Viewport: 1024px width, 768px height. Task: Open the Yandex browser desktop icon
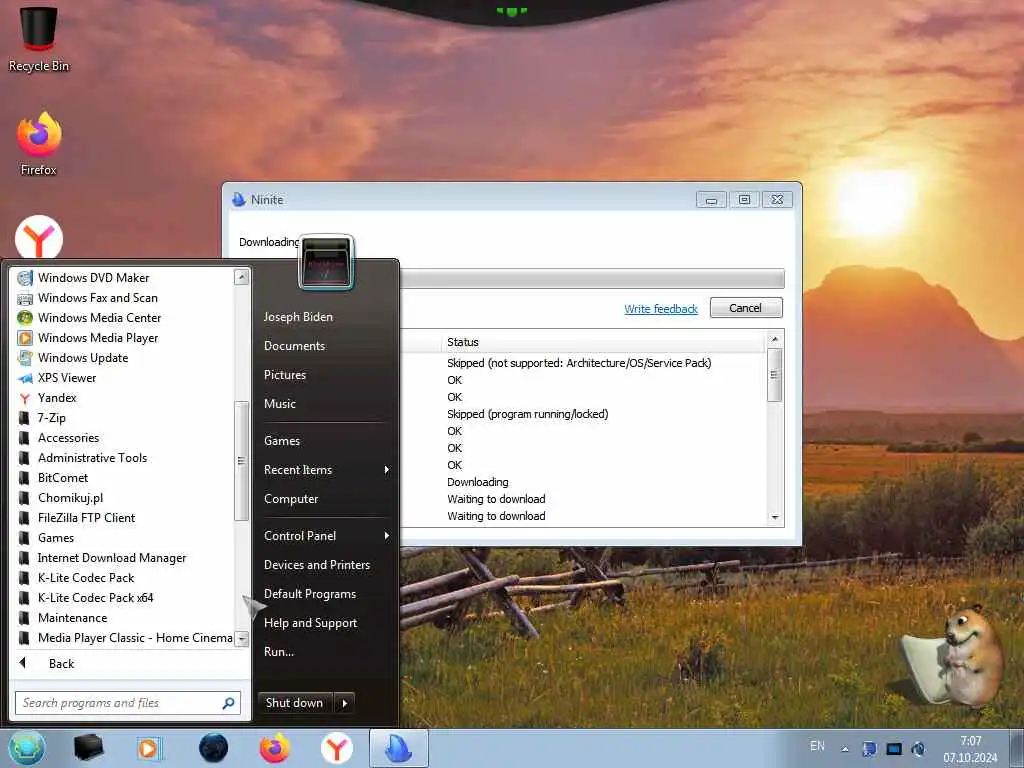[39, 238]
